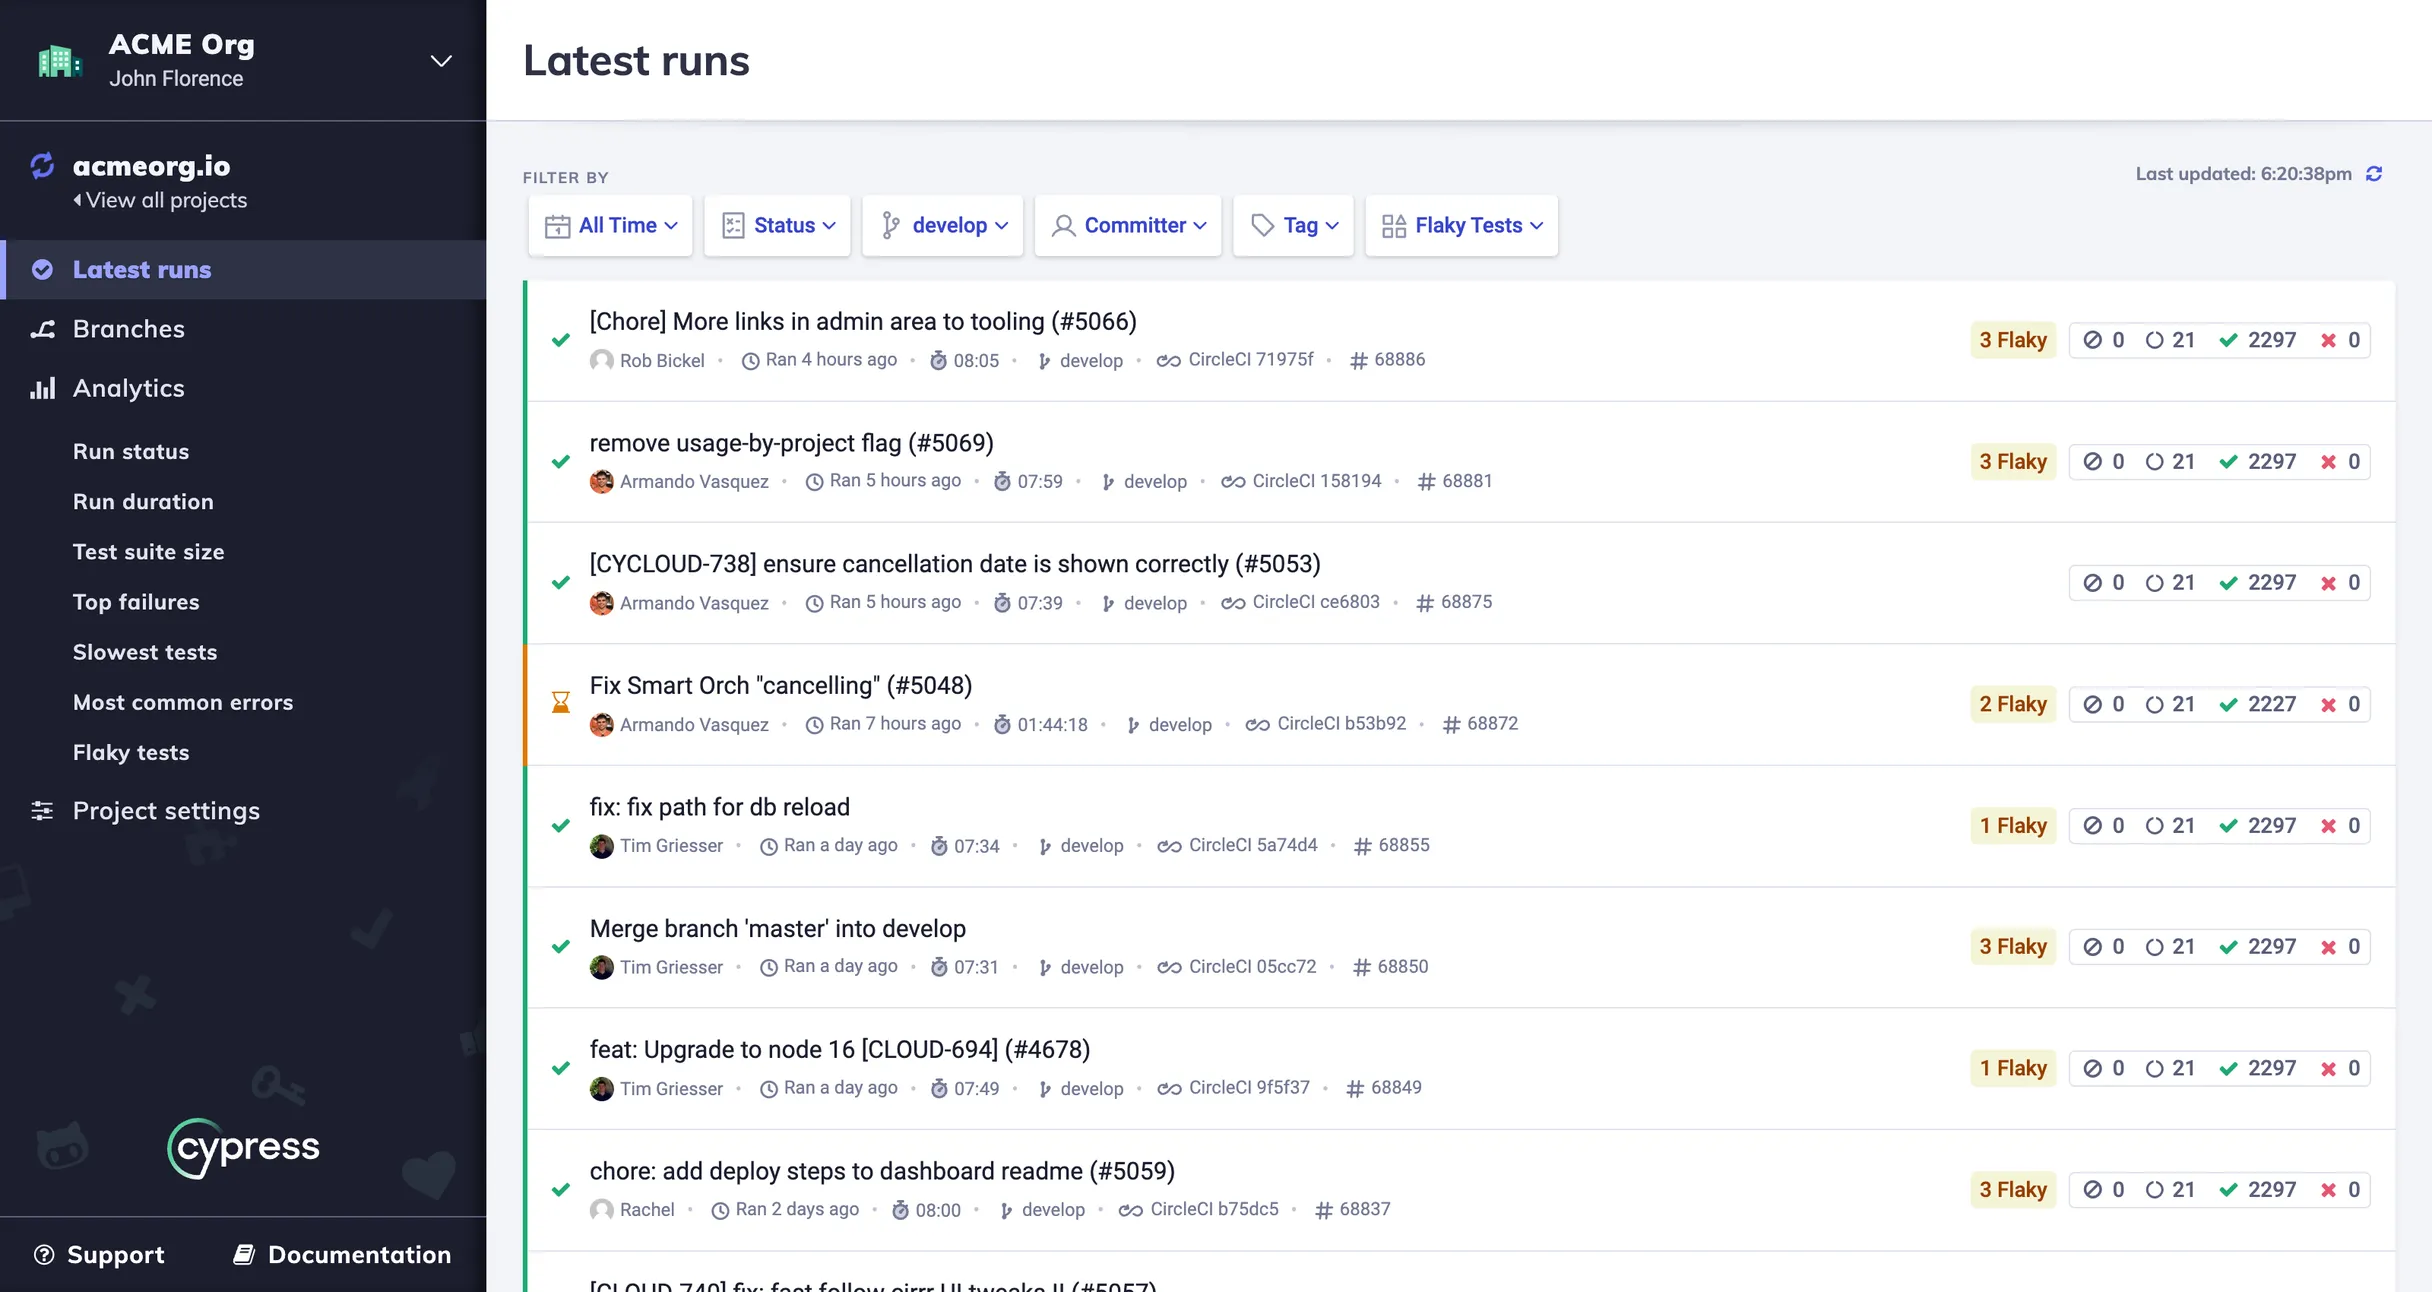Open the All Time date filter

click(x=611, y=226)
